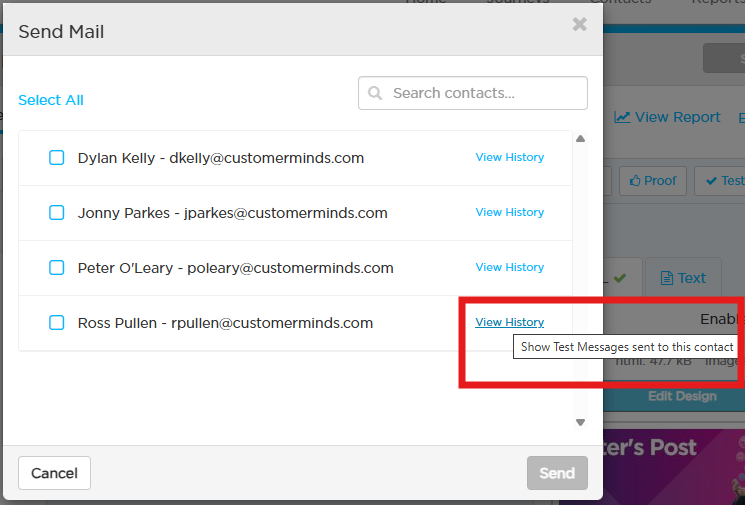Tick the checkbox for Dylan Kelly
This screenshot has height=505, width=746.
[57, 158]
